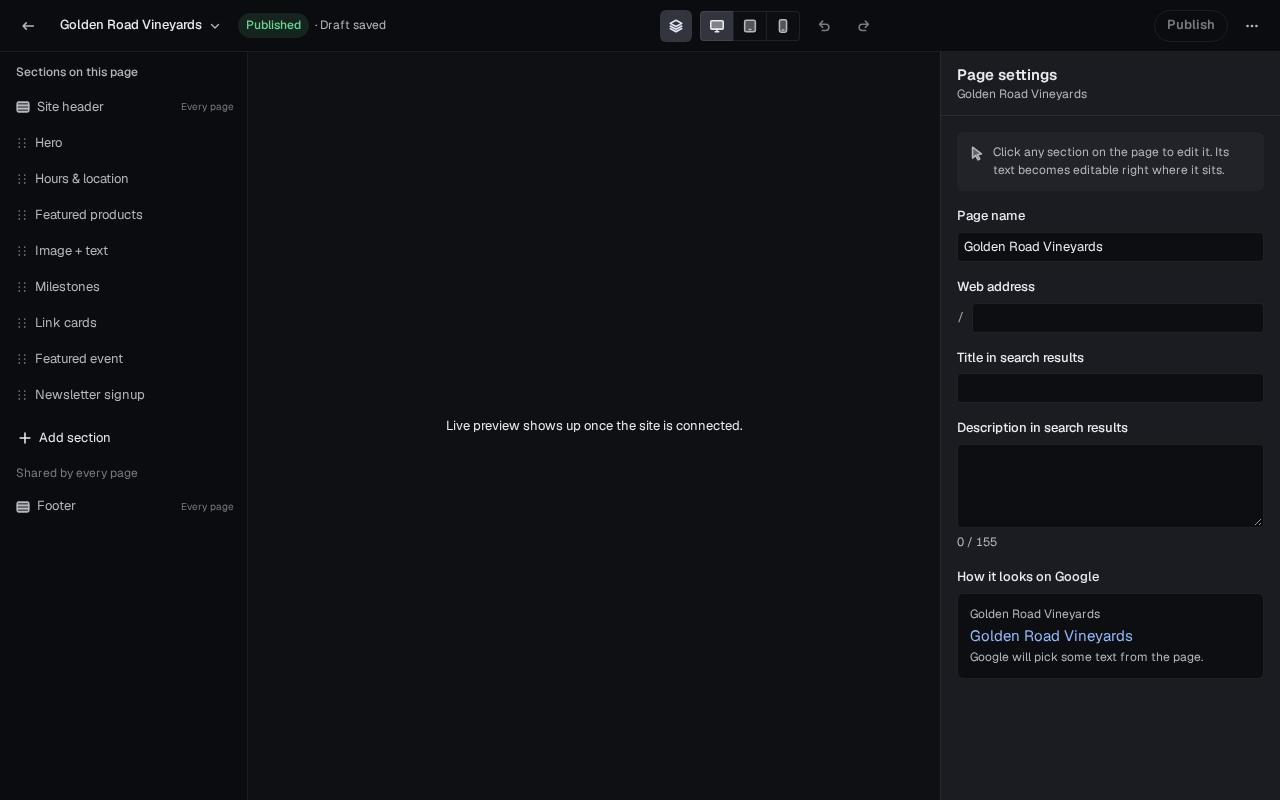Screen dimensions: 1280x800
Task: Select the Milestones section
Action: coord(124,287)
